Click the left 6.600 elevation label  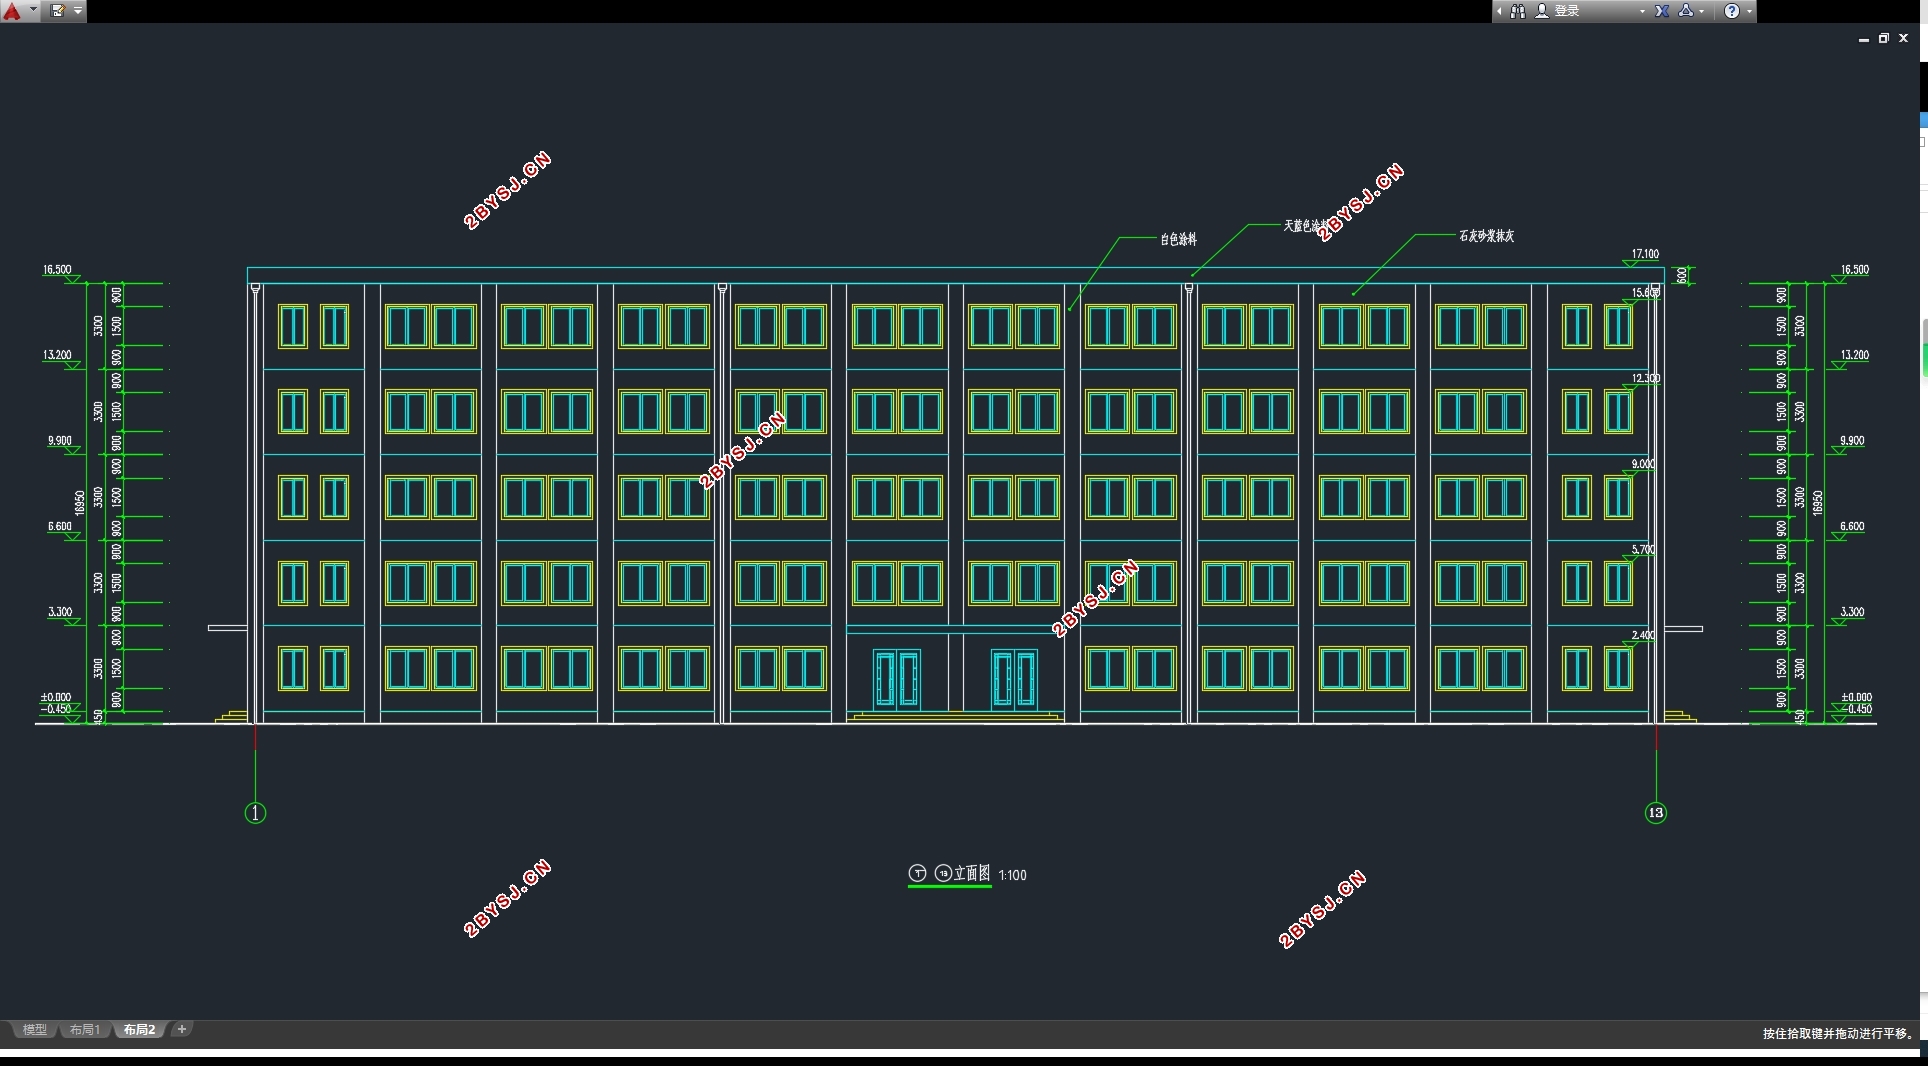59,526
